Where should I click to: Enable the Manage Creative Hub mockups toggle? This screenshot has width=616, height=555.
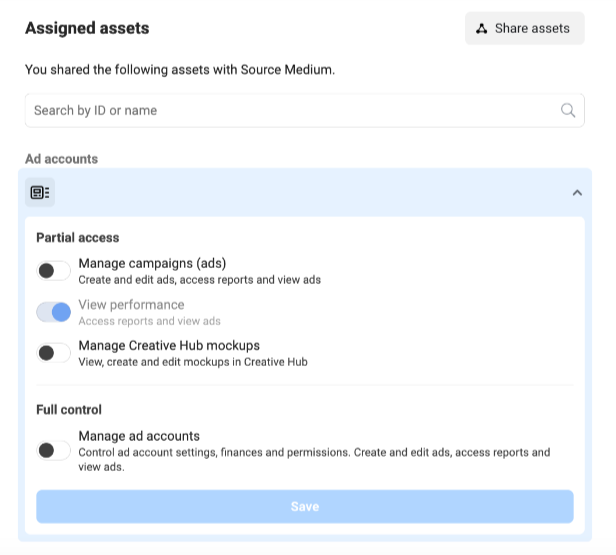click(x=54, y=353)
